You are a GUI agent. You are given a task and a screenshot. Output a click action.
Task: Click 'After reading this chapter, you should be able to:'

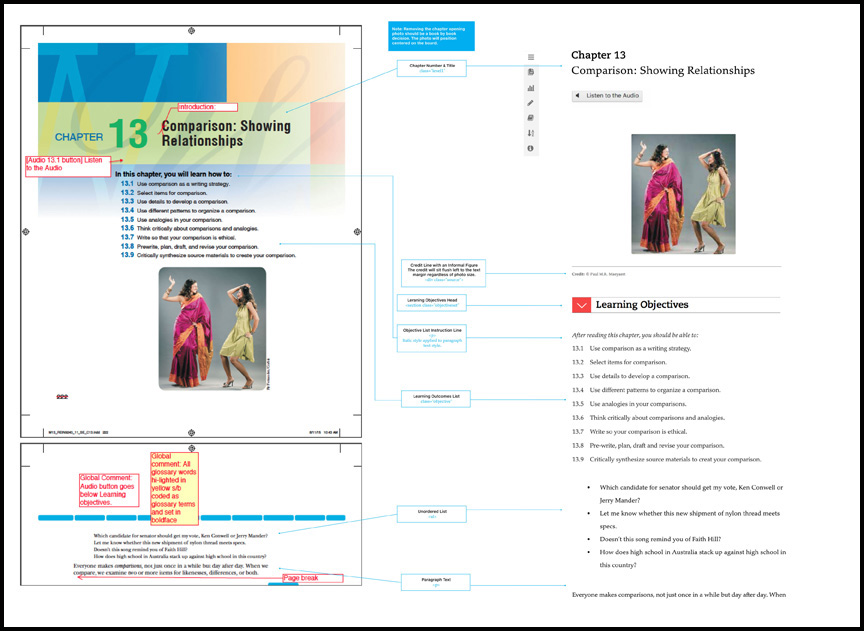(635, 335)
